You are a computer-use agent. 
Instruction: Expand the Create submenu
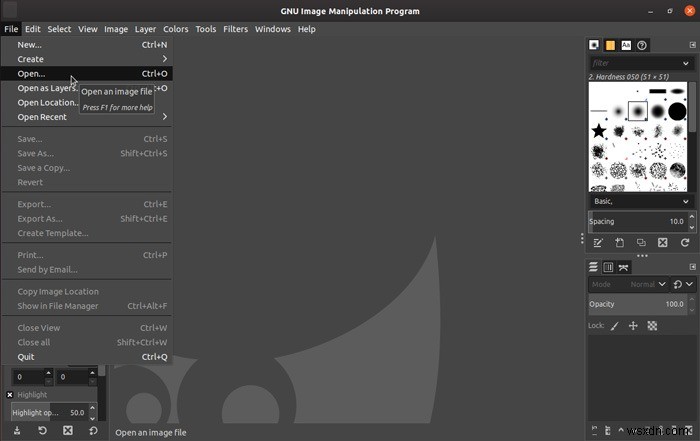[x=87, y=59]
